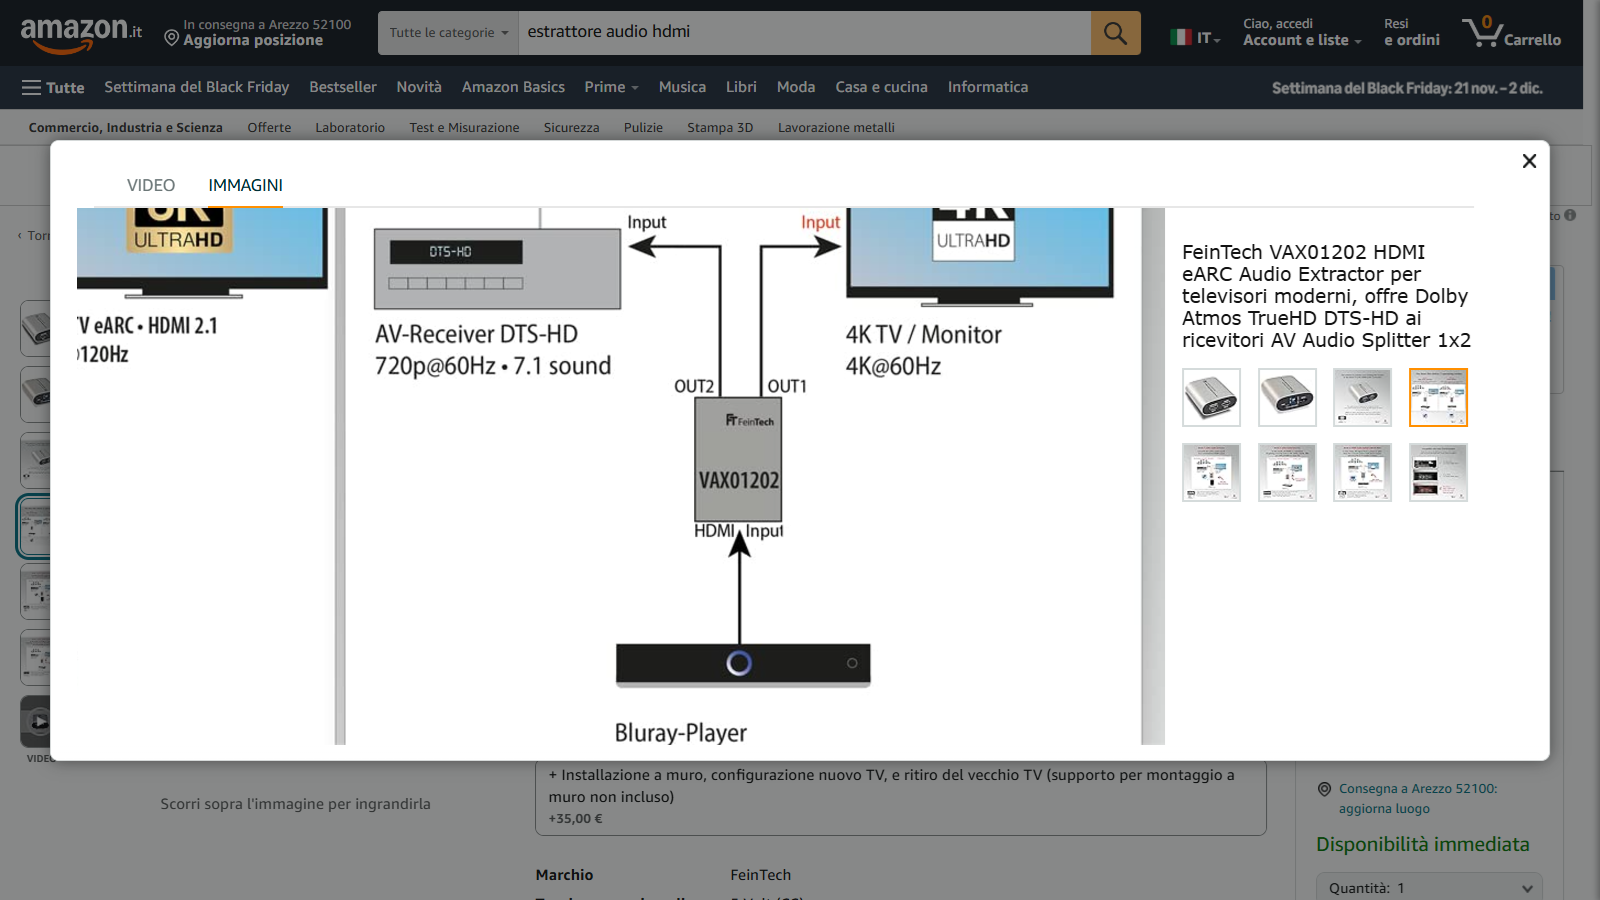Select first thumbnail in popup bottom row

[1211, 472]
